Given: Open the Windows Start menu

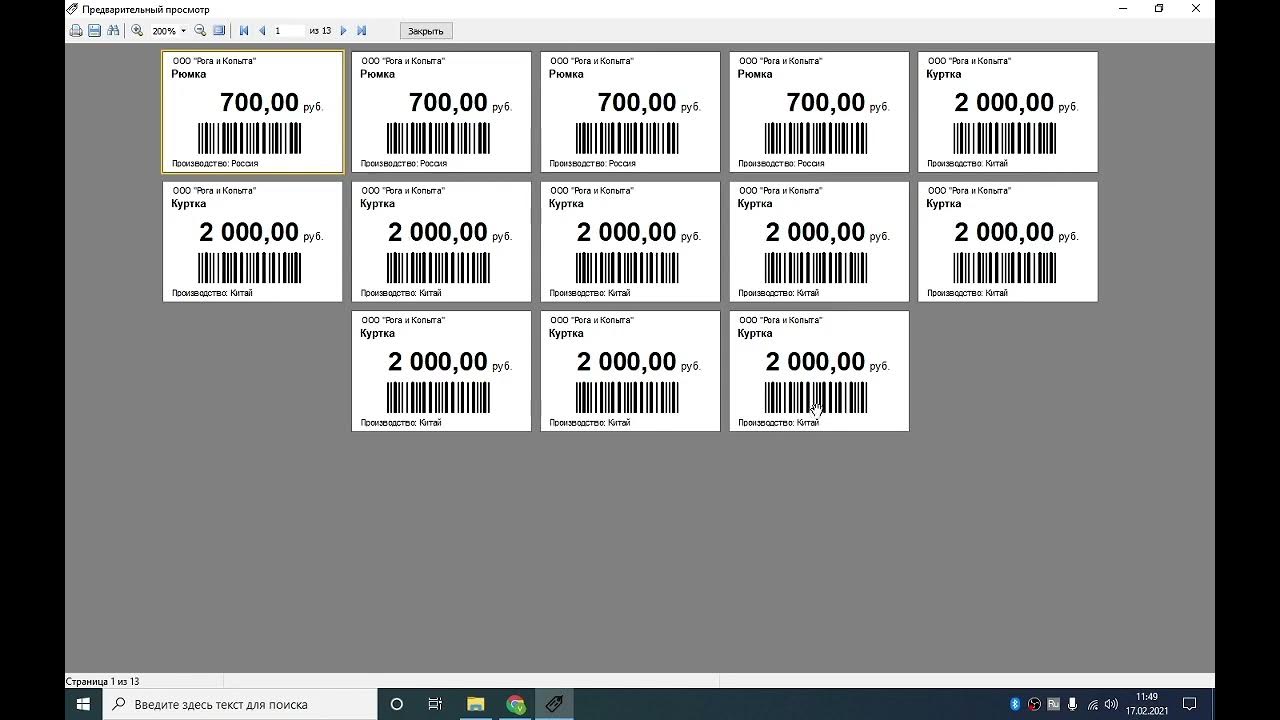Looking at the screenshot, I should coord(84,704).
